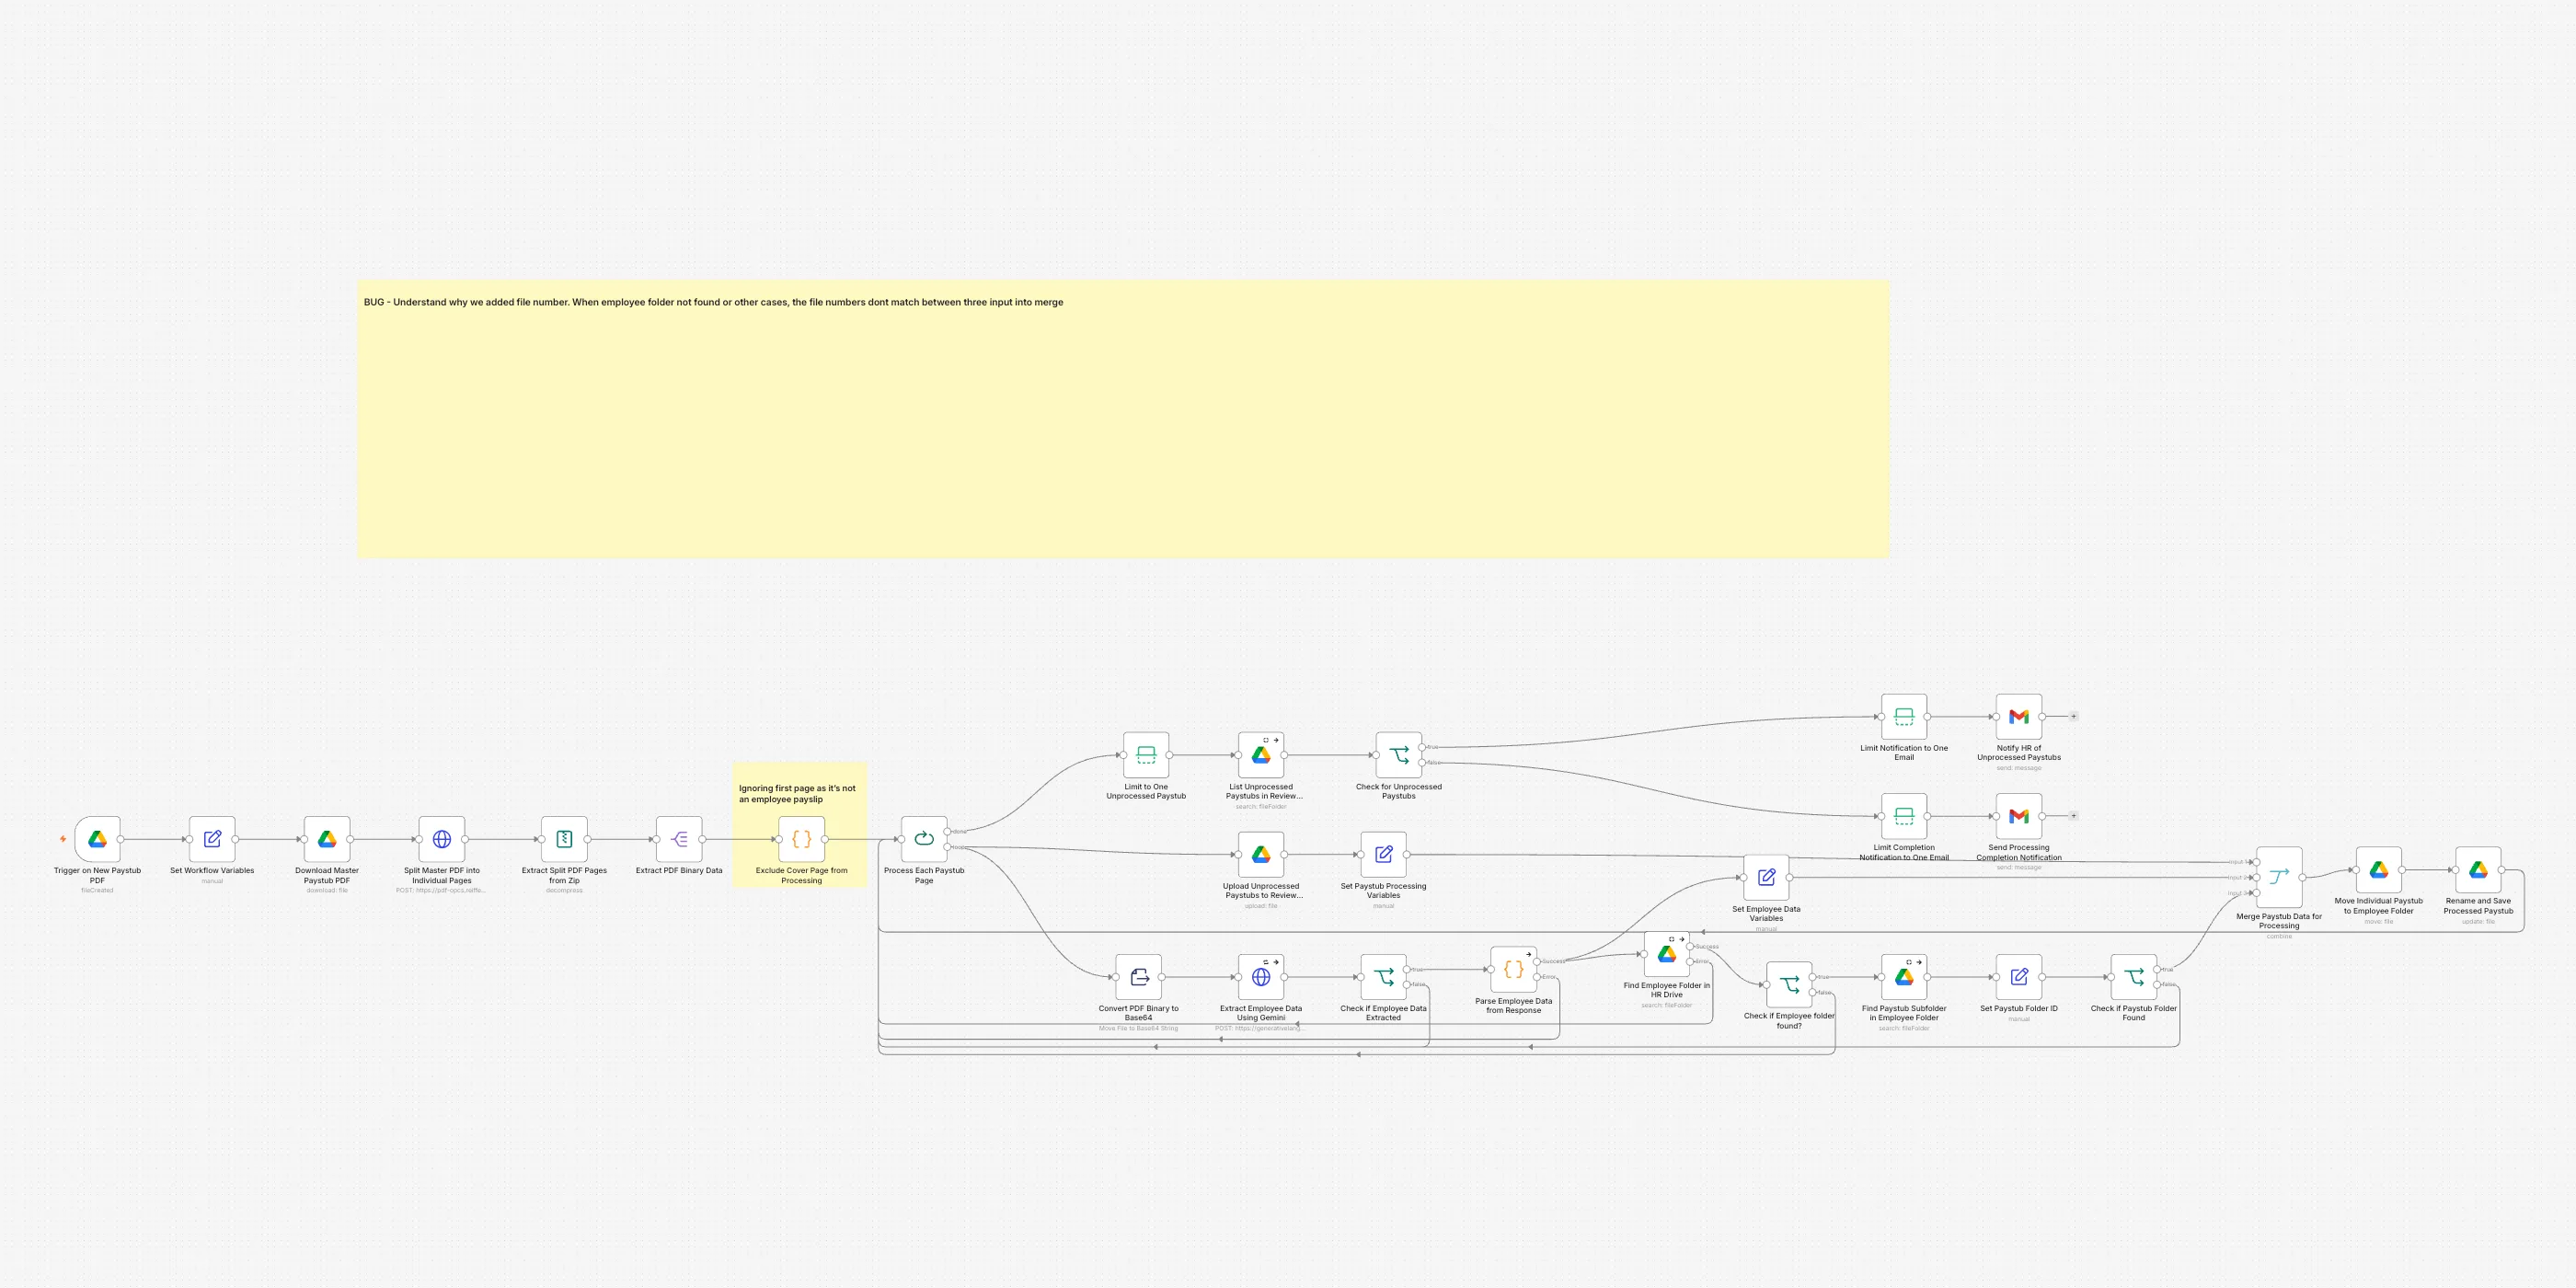Open List Unprocessed Paystubs in Review node
The width and height of the screenshot is (2576, 1288).
(1261, 755)
